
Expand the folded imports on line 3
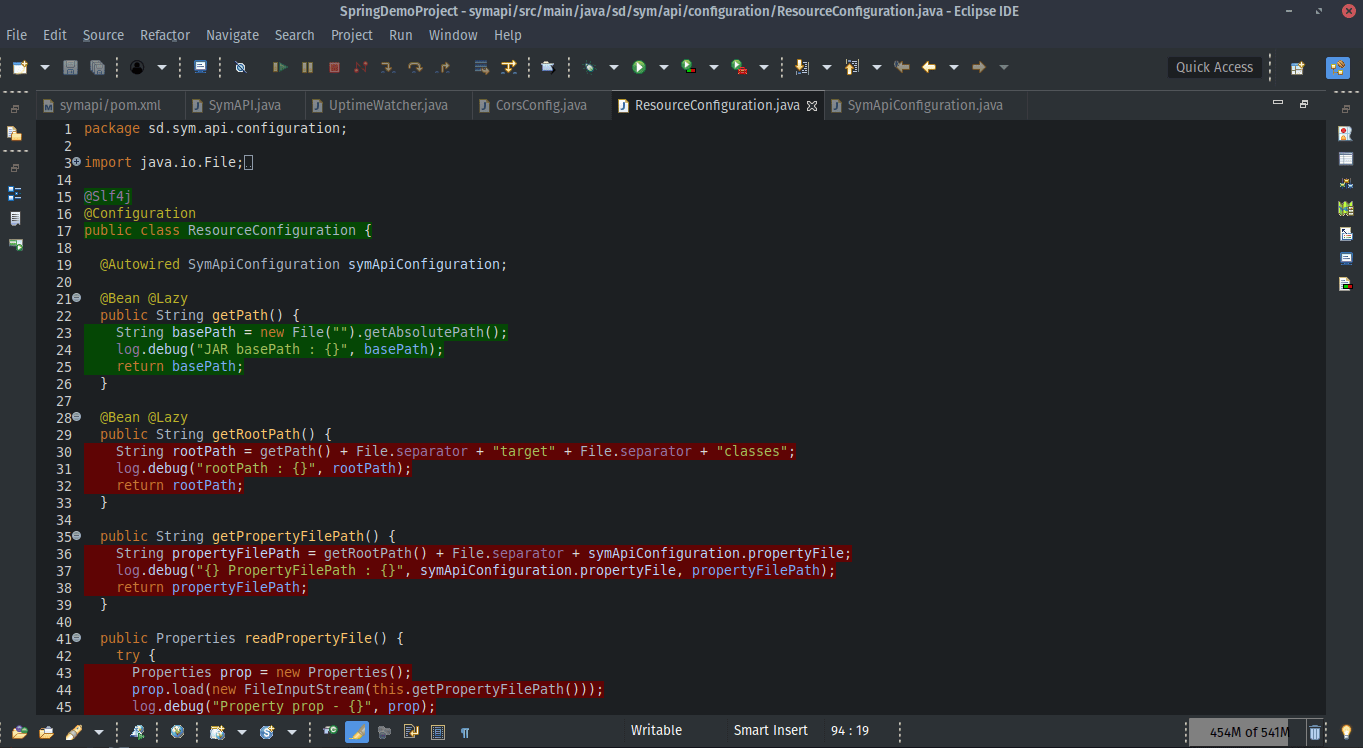(x=76, y=162)
